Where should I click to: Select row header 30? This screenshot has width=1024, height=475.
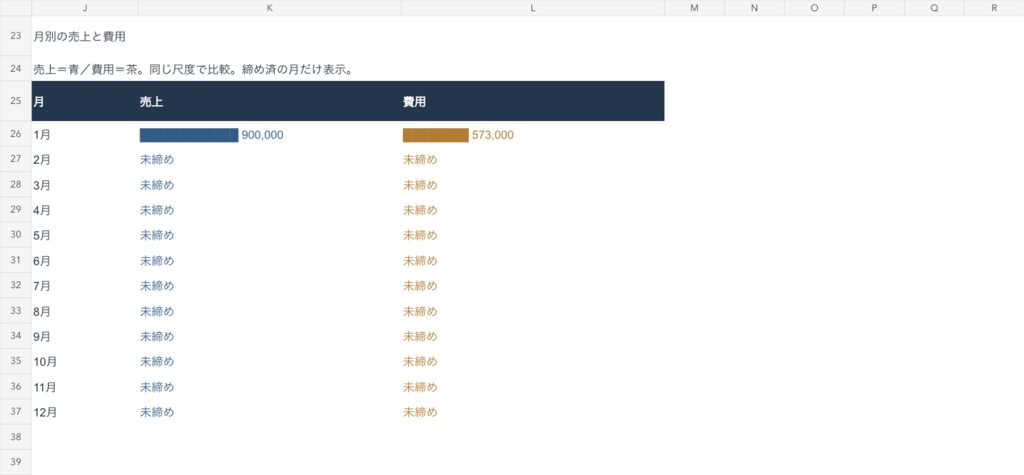(16, 235)
